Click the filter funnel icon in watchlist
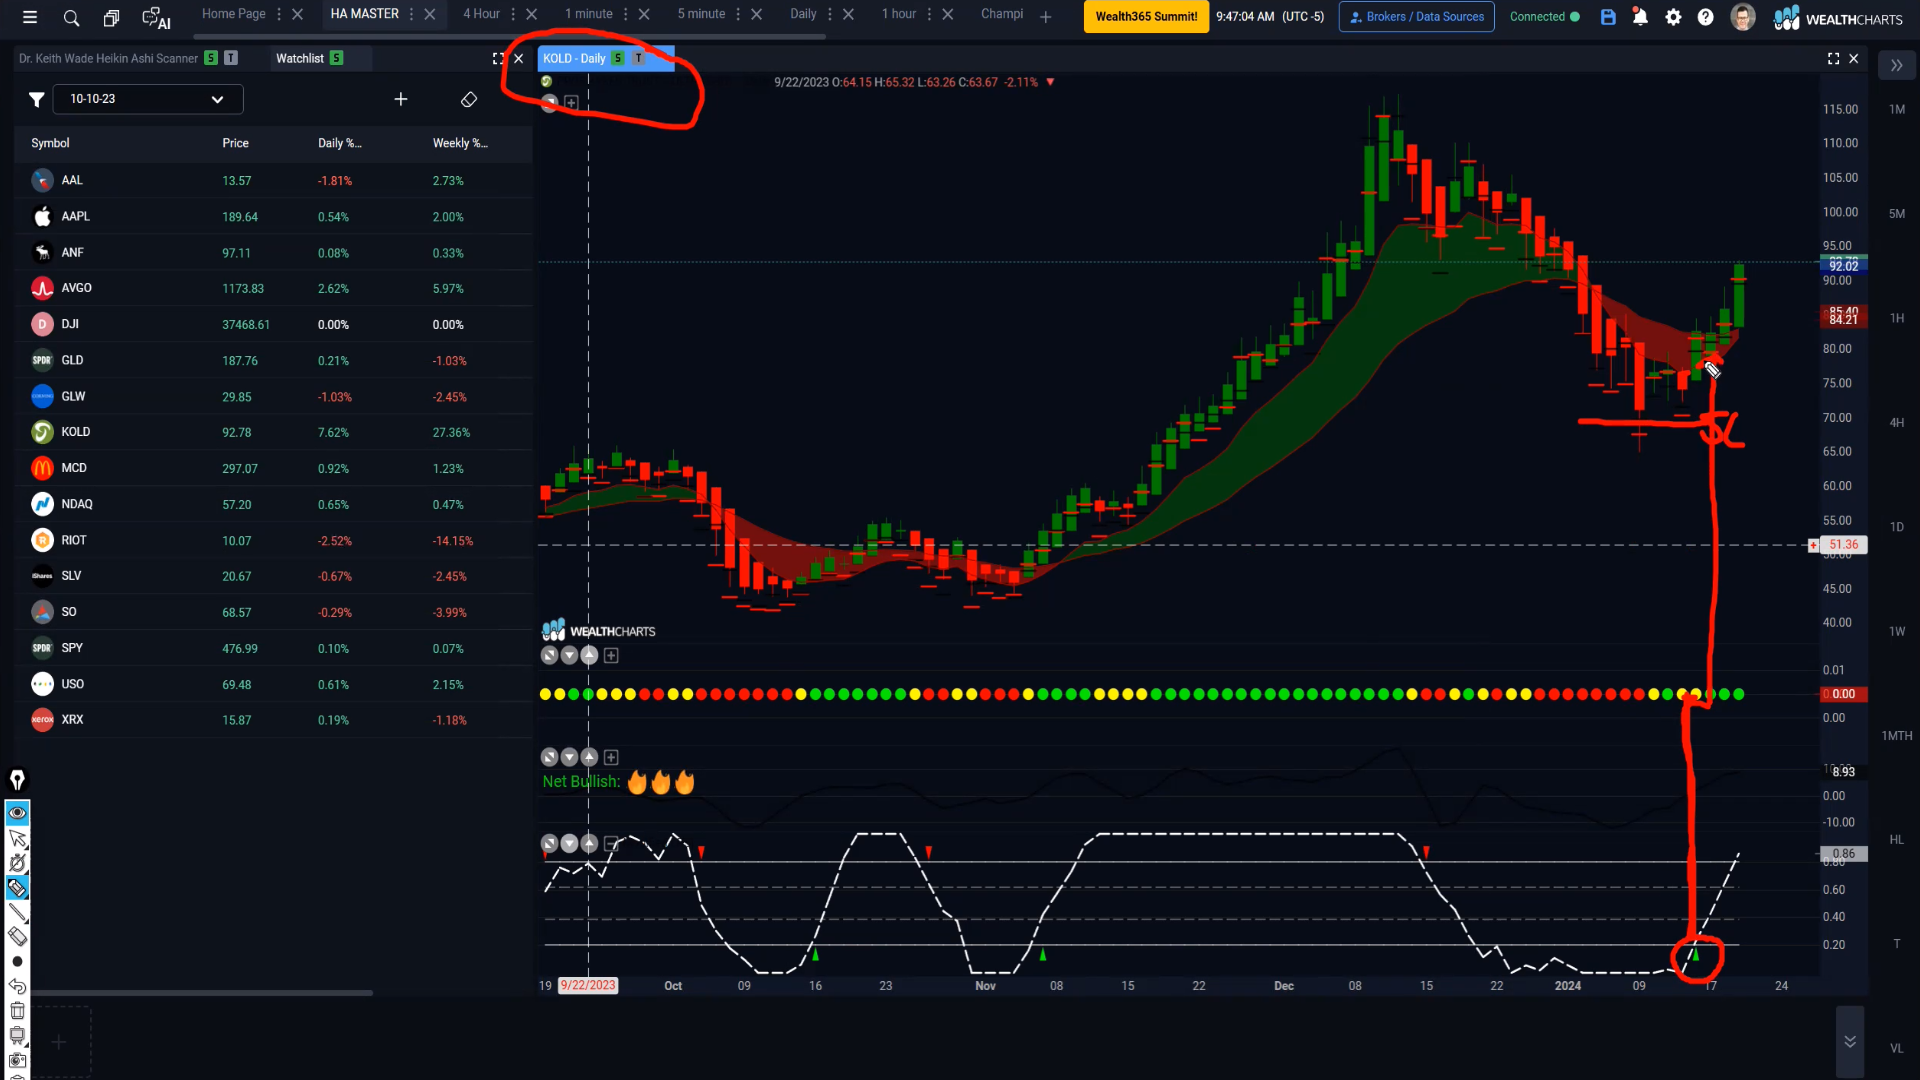1920x1080 pixels. point(36,99)
